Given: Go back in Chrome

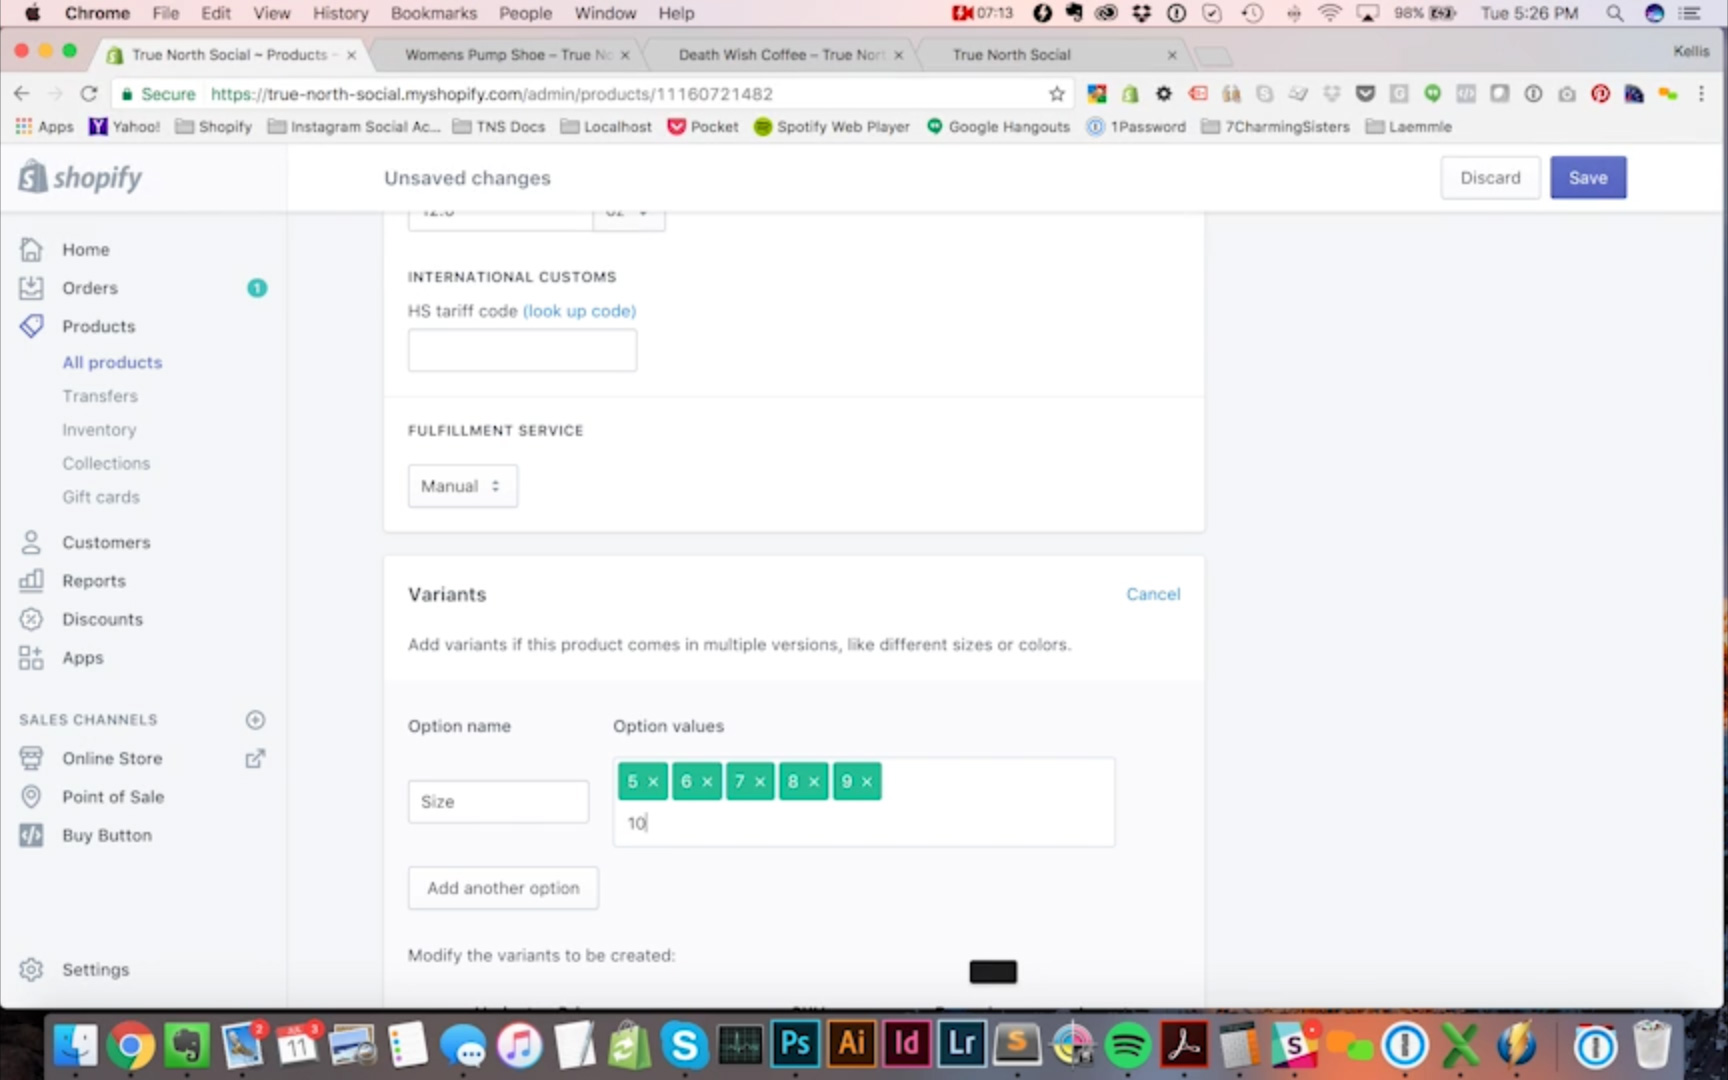Looking at the screenshot, I should 22,93.
